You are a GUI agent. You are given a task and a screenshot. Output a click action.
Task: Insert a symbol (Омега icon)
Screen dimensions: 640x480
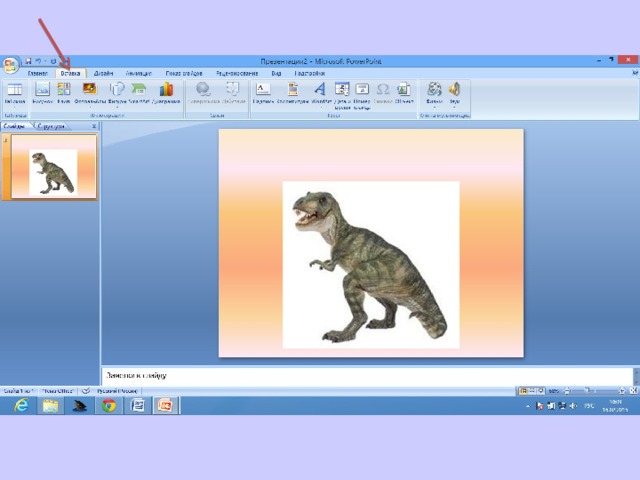(382, 93)
